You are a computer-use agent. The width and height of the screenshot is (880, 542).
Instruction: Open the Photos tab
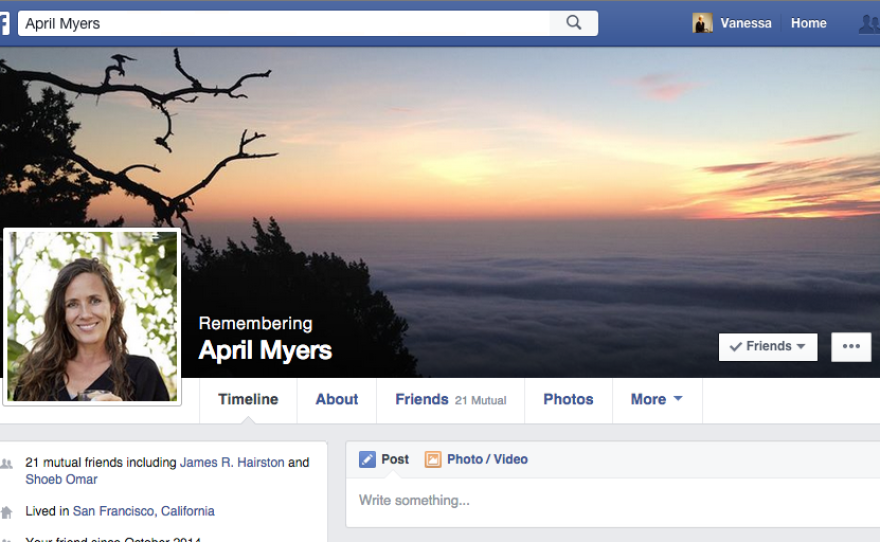[568, 399]
